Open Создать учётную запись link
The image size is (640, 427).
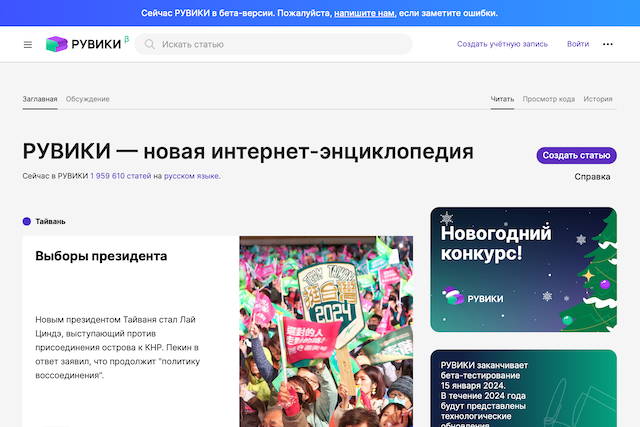502,44
